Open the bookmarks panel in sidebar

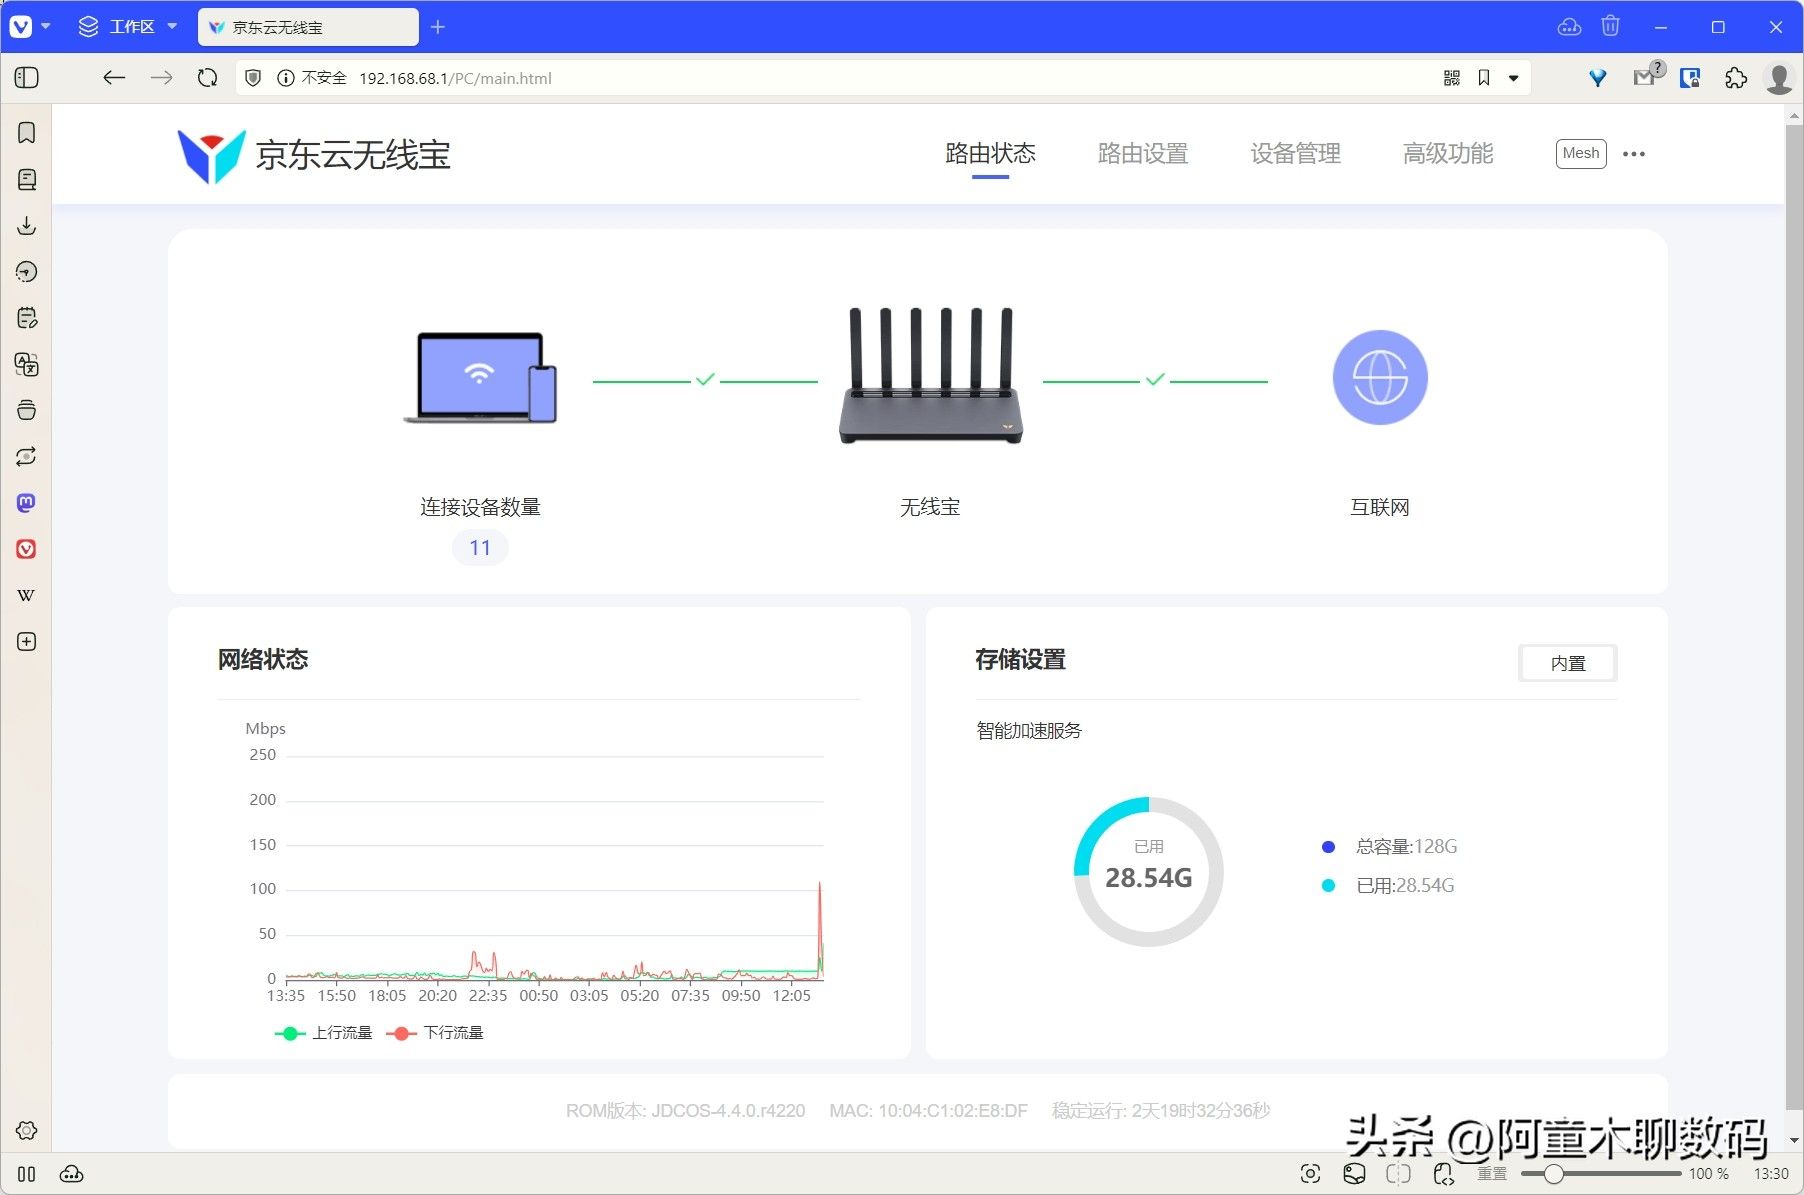[27, 133]
